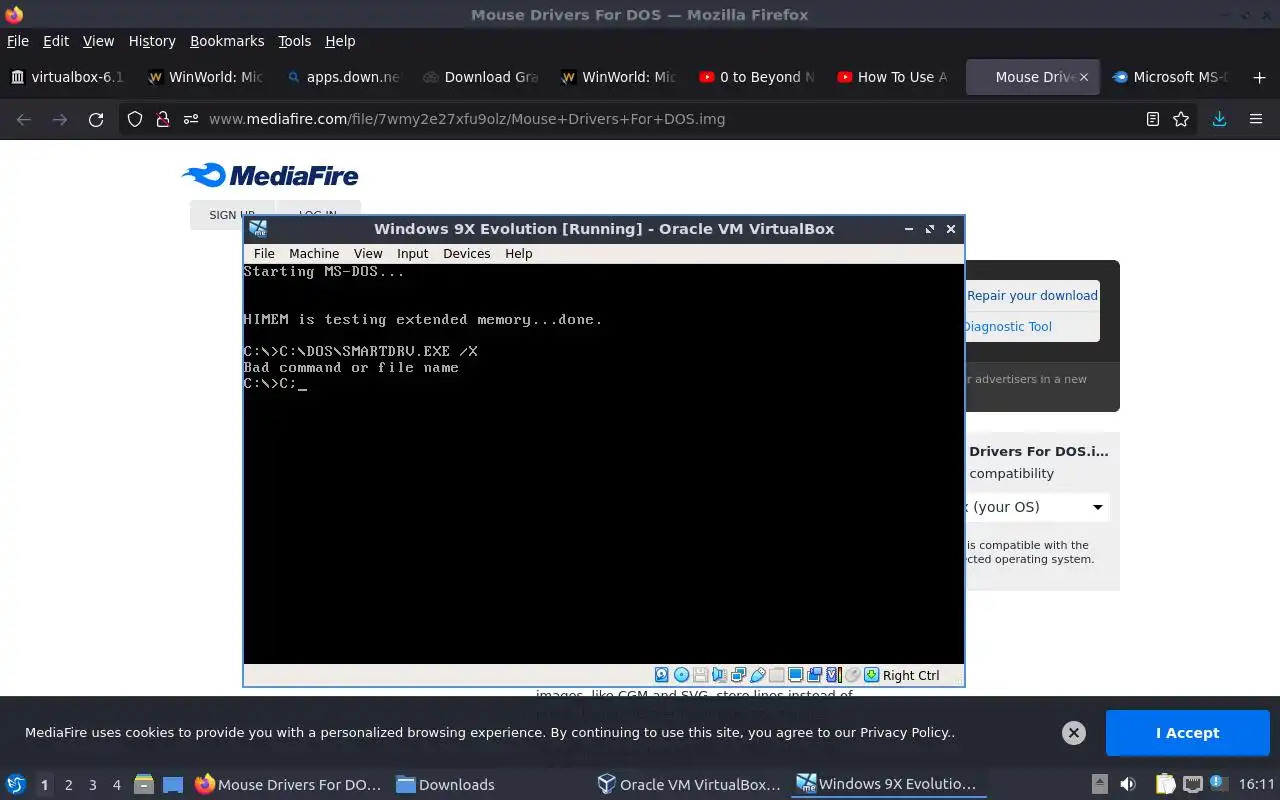Switch to workspace 4
1280x800 pixels.
click(x=116, y=785)
